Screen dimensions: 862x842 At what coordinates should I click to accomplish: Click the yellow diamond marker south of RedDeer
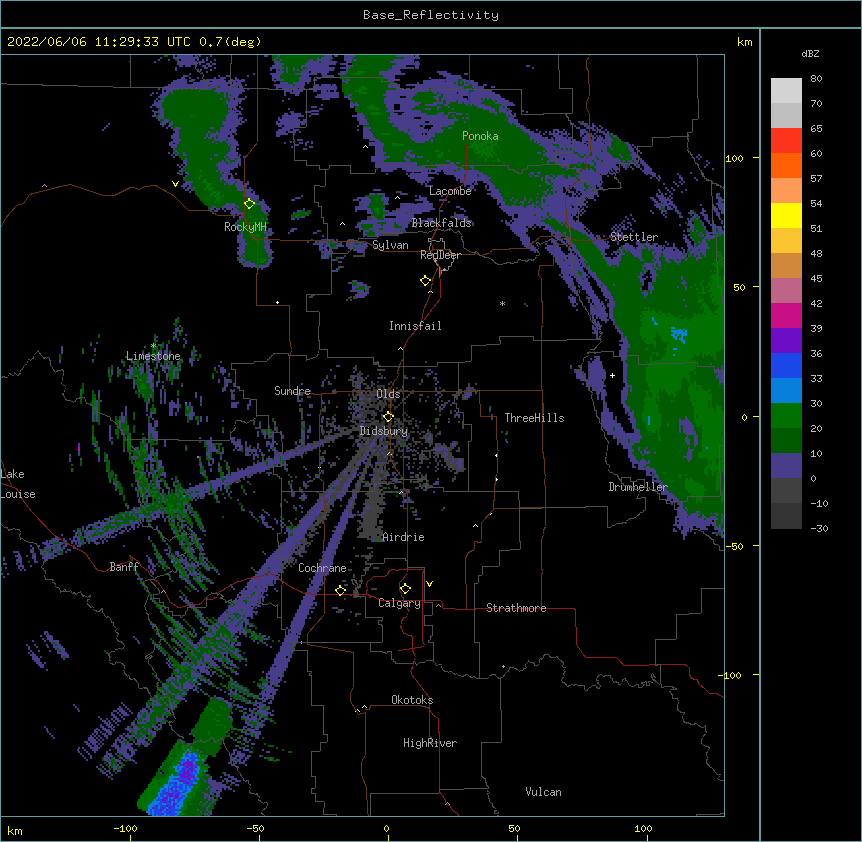pyautogui.click(x=425, y=281)
